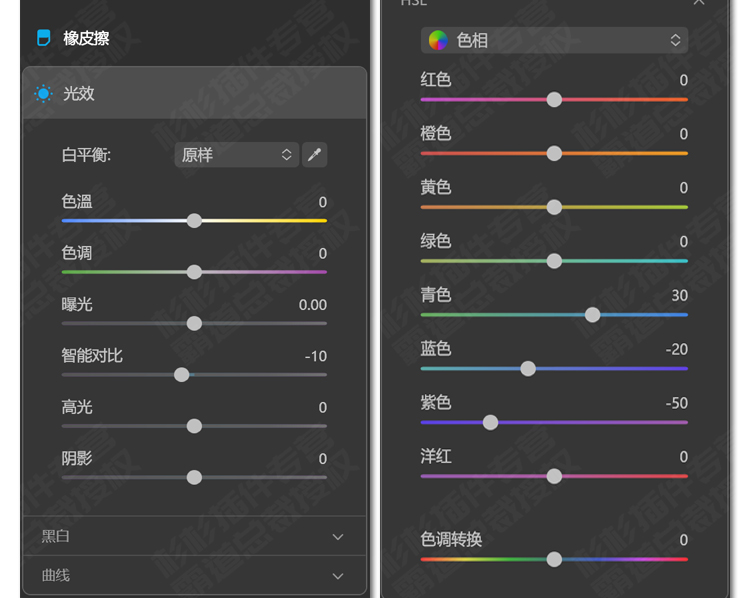750x598 pixels.
Task: Expand the 曲线 section
Action: point(194,575)
